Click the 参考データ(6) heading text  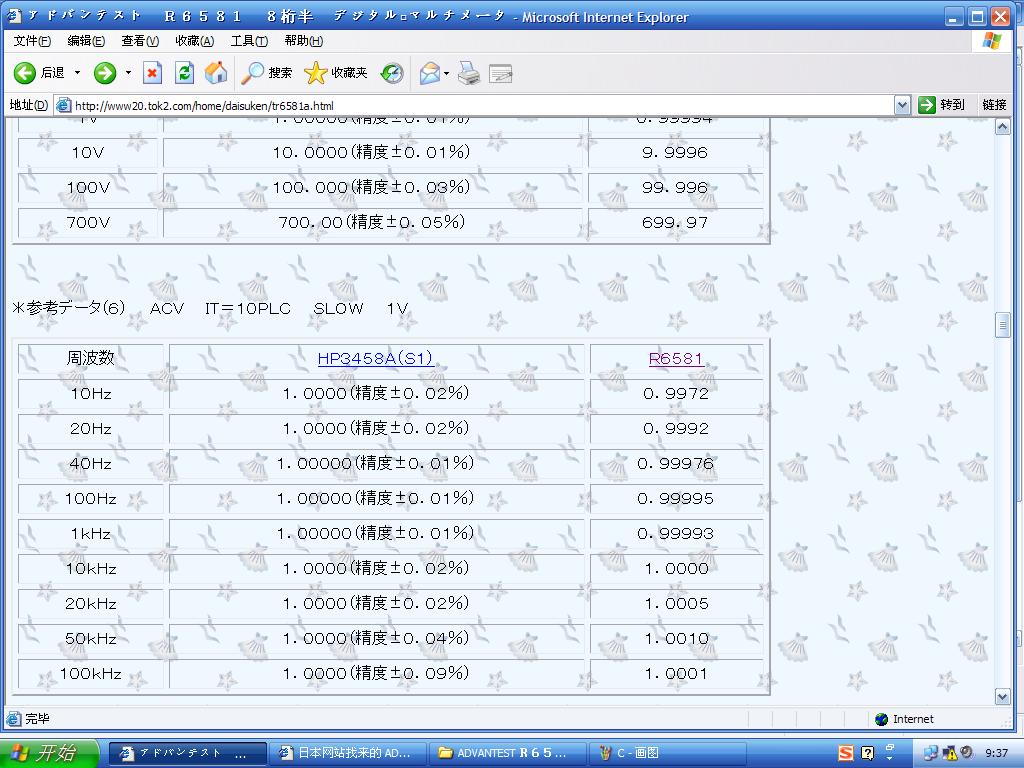click(x=69, y=308)
